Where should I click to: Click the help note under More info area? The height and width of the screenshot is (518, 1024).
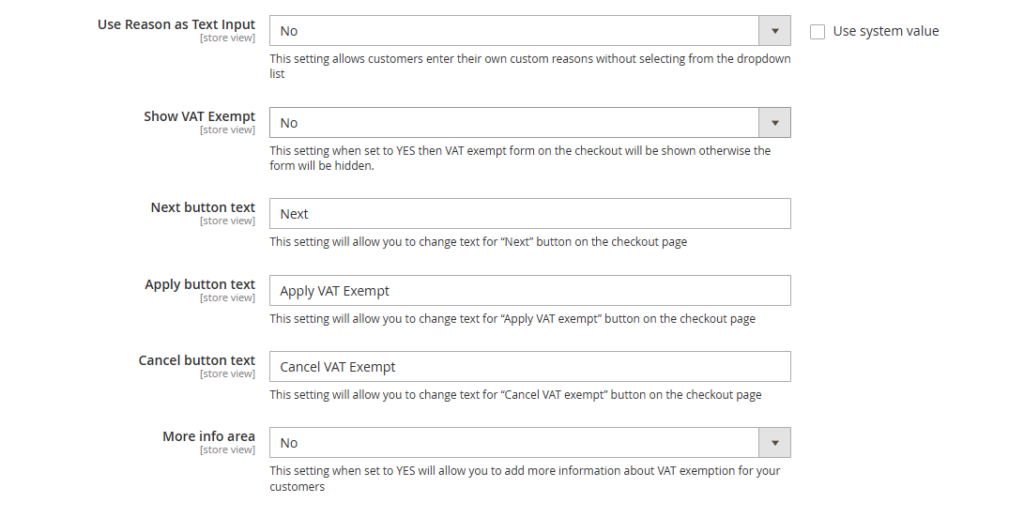tap(524, 478)
